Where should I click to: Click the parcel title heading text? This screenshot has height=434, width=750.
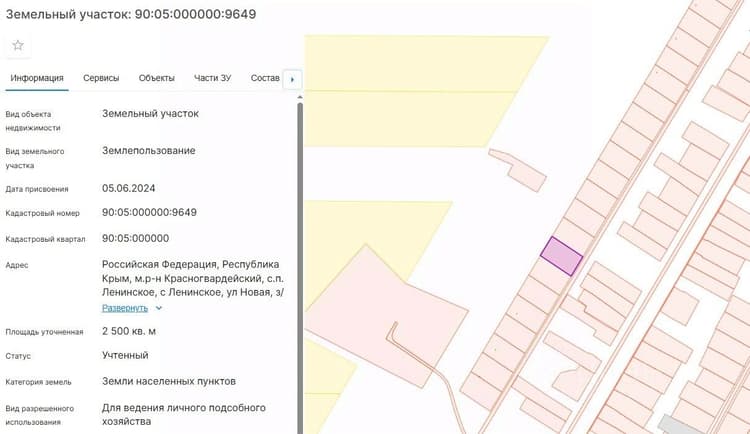(x=131, y=14)
